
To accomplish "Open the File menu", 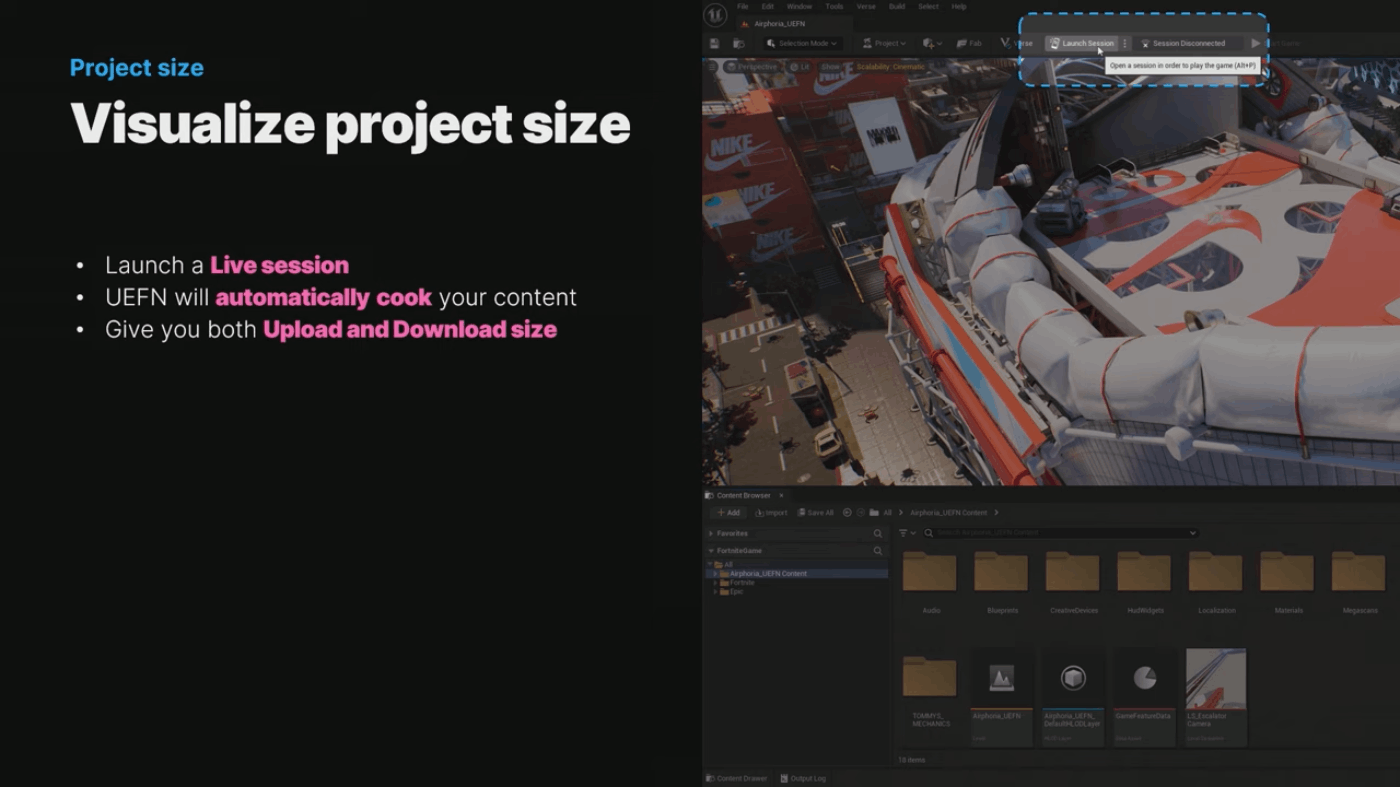I will click(x=743, y=7).
